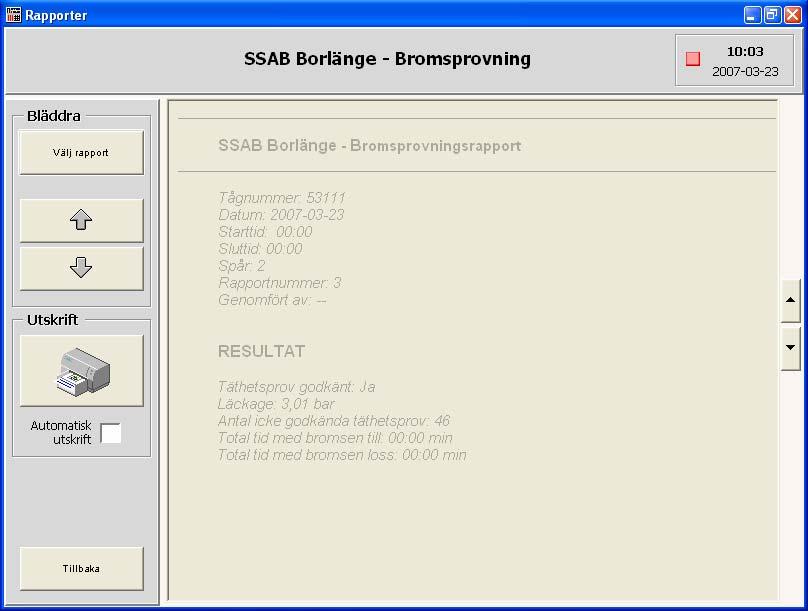The height and width of the screenshot is (611, 808).
Task: Click the Rapporter title bar text
Action: pyautogui.click(x=56, y=15)
